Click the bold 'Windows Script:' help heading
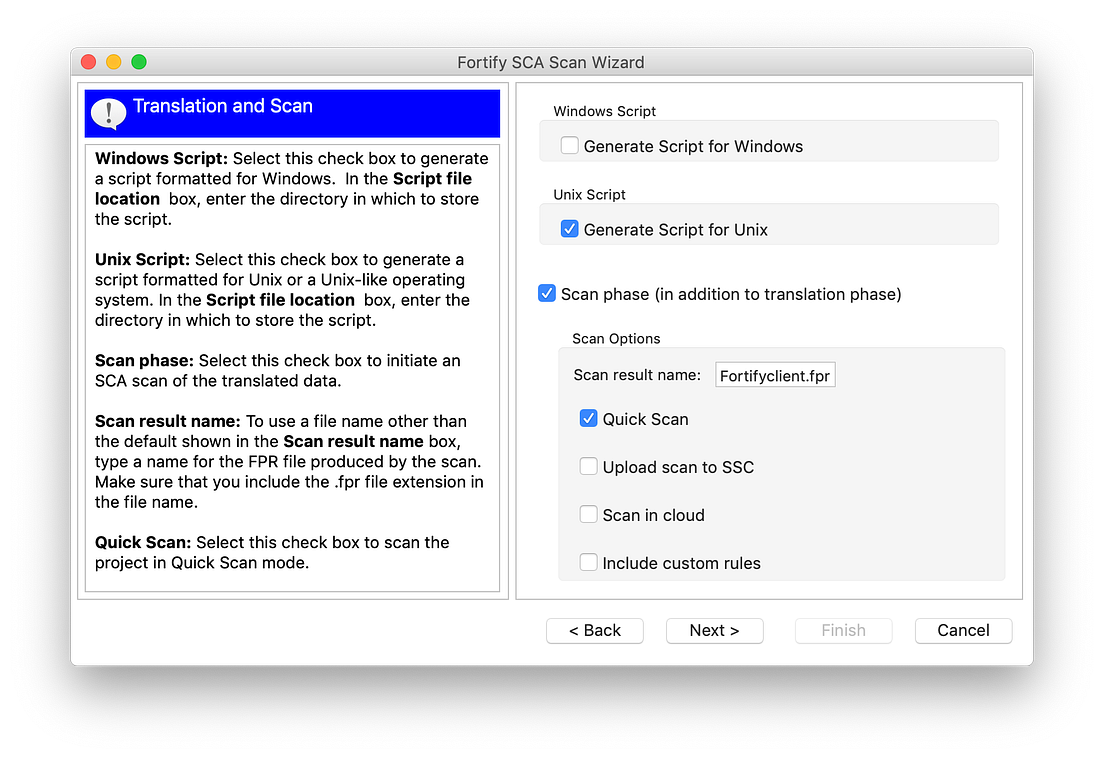Screen dimensions: 1104x759 coord(161,158)
